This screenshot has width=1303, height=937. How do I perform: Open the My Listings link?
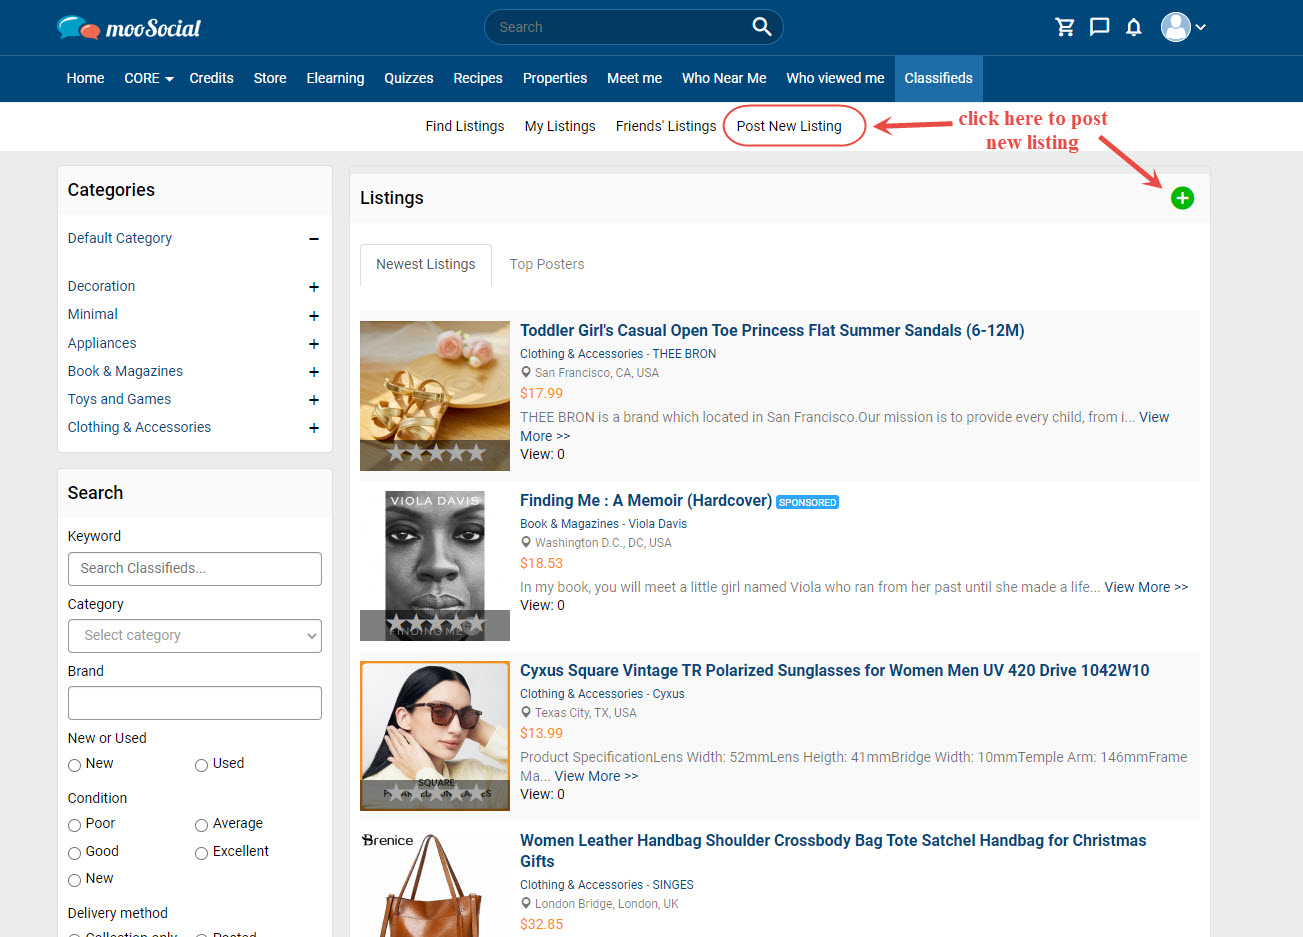pos(560,126)
